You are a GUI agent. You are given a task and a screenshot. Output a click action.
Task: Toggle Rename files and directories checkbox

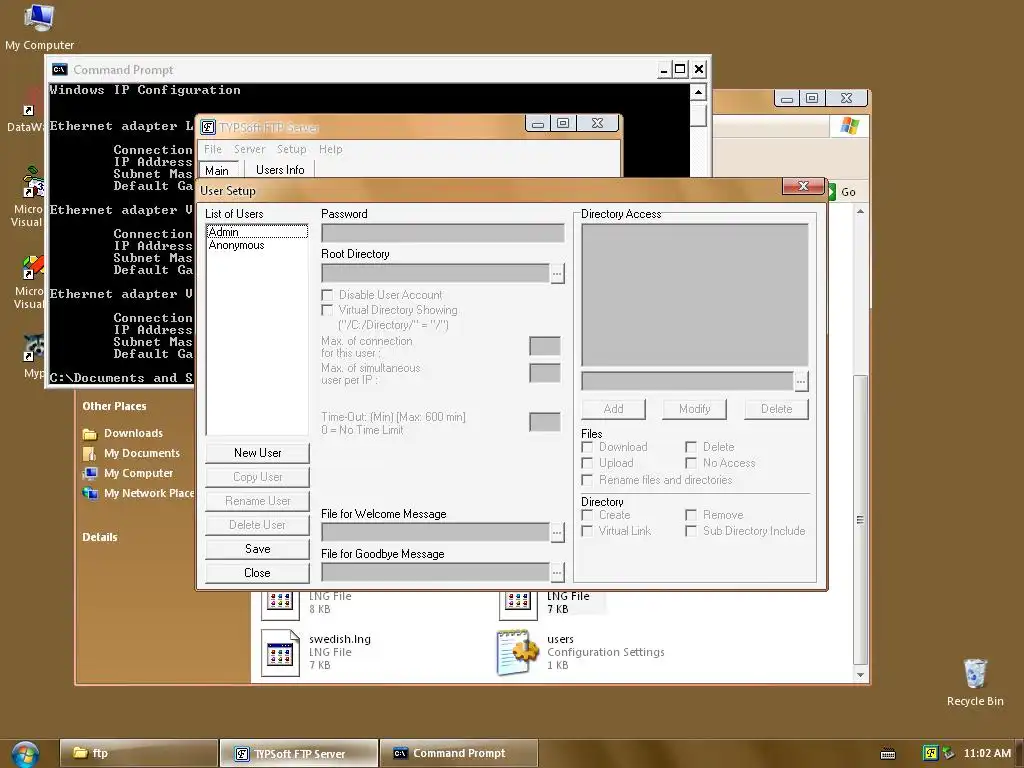[x=587, y=480]
